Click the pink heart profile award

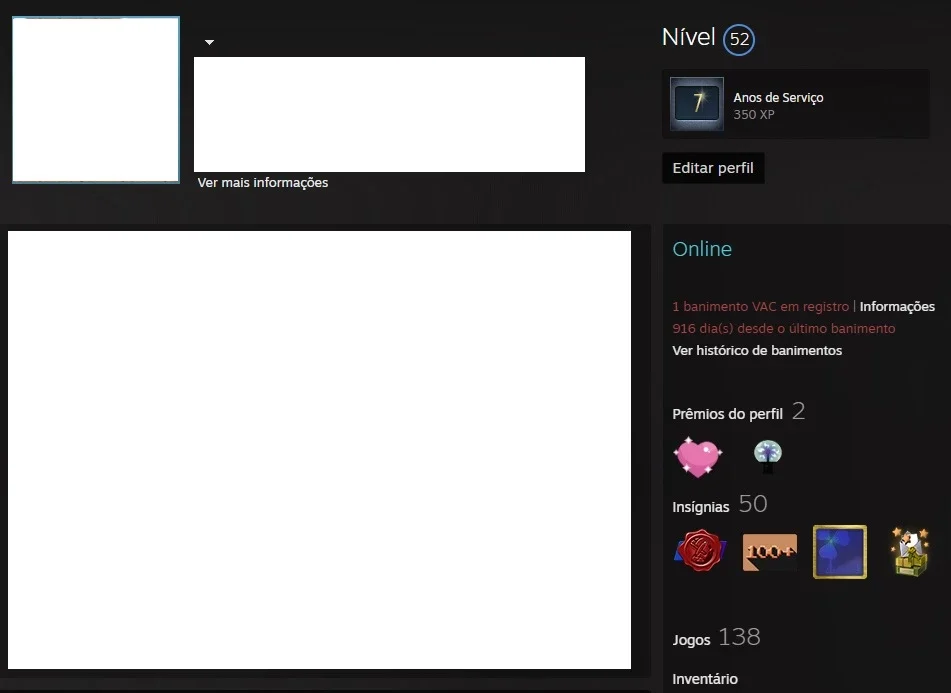coord(698,457)
